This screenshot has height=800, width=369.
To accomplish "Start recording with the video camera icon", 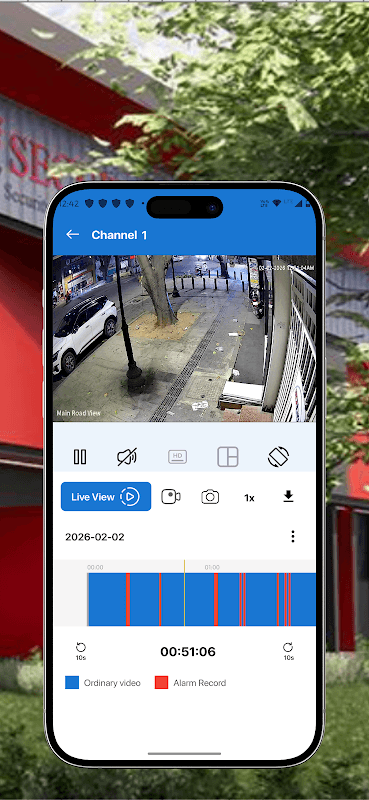I will click(171, 496).
